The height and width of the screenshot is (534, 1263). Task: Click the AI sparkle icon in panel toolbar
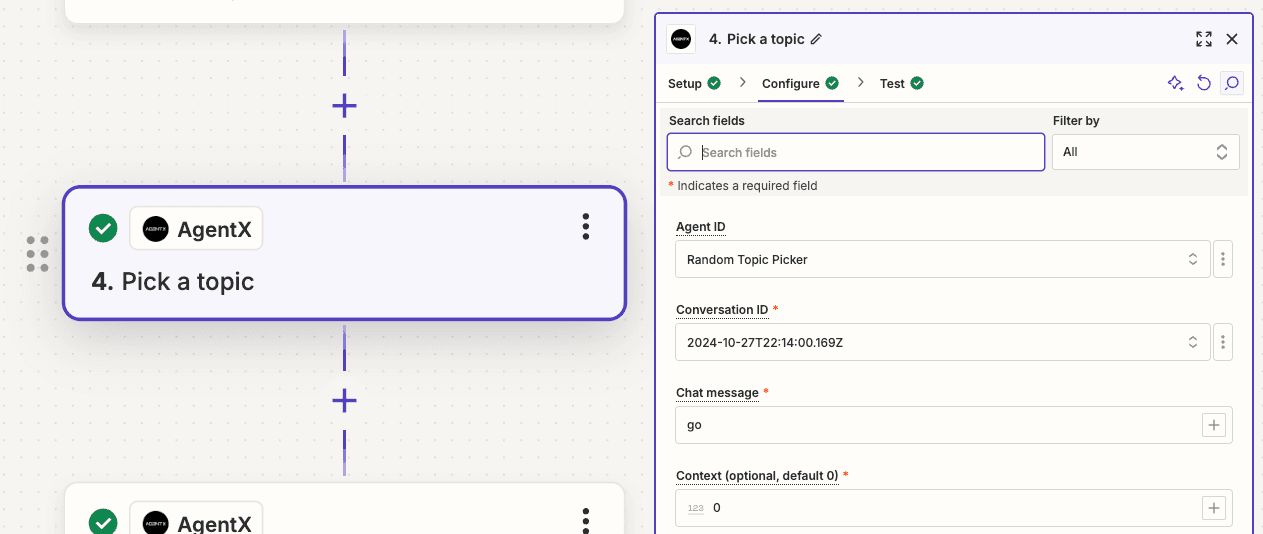pyautogui.click(x=1176, y=83)
